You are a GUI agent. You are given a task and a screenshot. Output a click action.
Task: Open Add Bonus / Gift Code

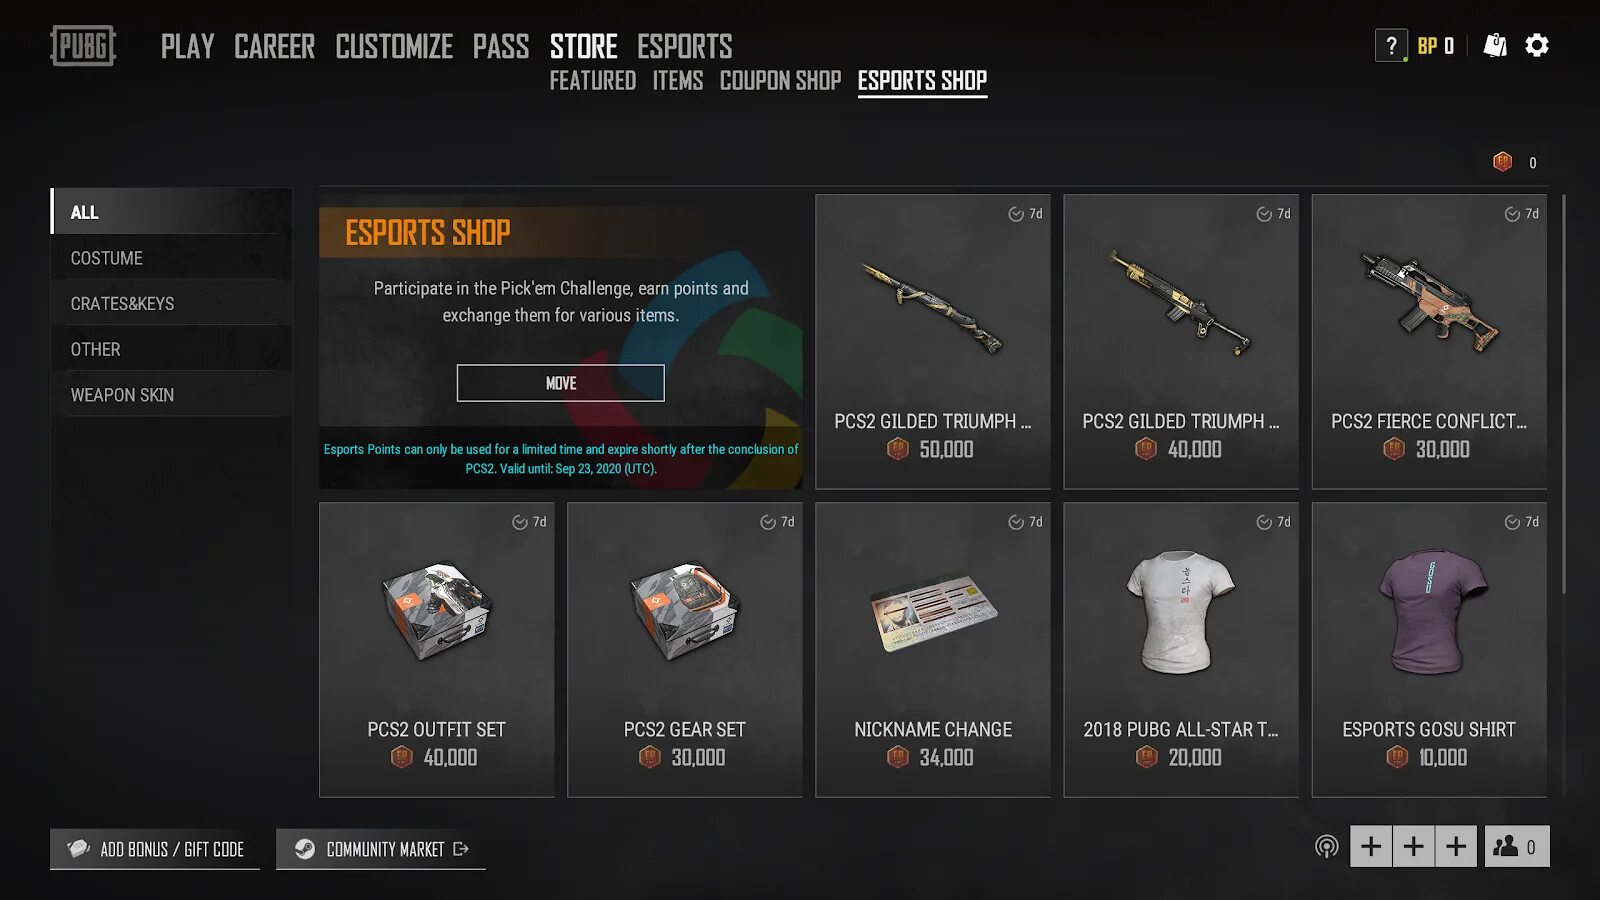[155, 849]
